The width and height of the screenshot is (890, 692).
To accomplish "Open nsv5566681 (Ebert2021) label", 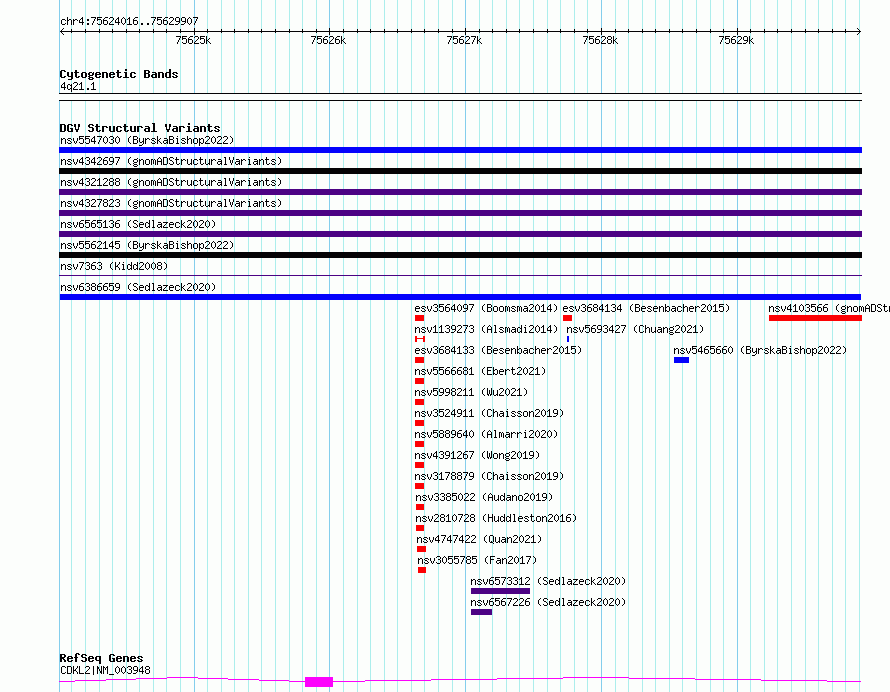I will coord(480,371).
